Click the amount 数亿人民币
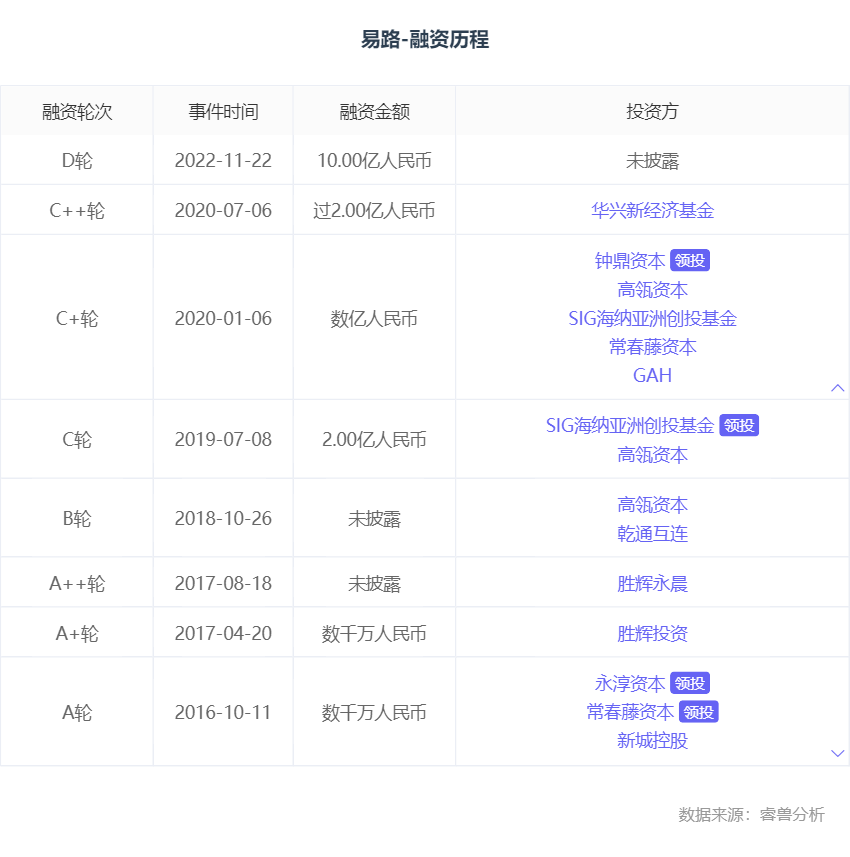850x857 pixels. [x=374, y=319]
